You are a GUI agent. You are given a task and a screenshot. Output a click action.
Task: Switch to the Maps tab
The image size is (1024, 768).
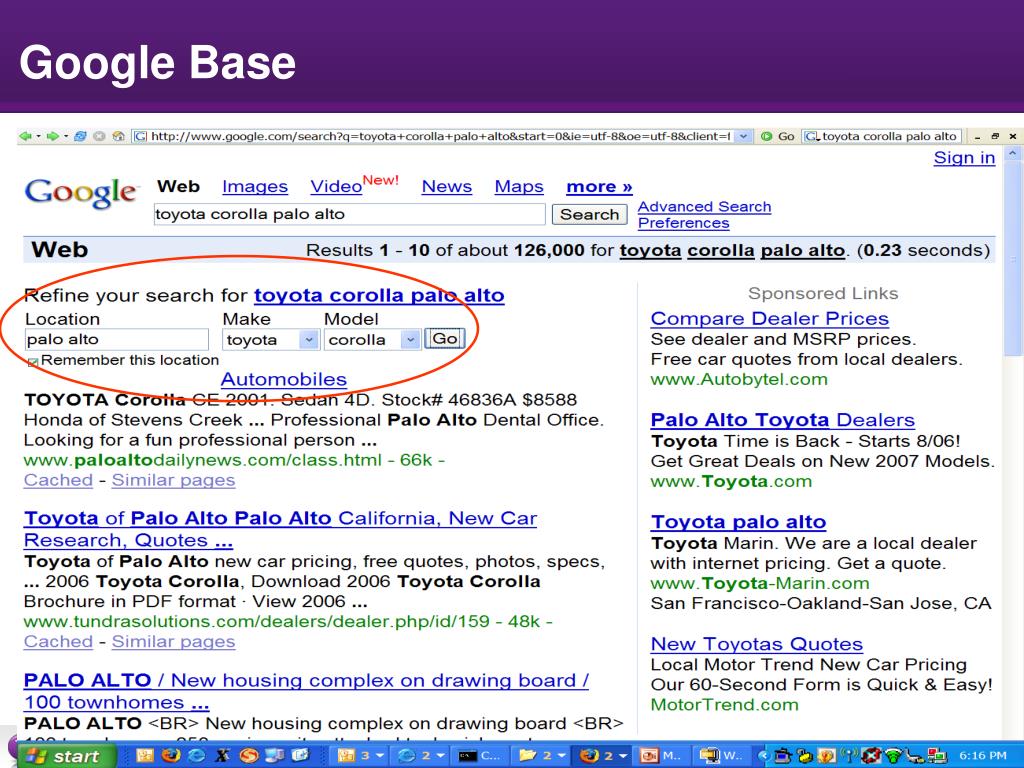519,187
